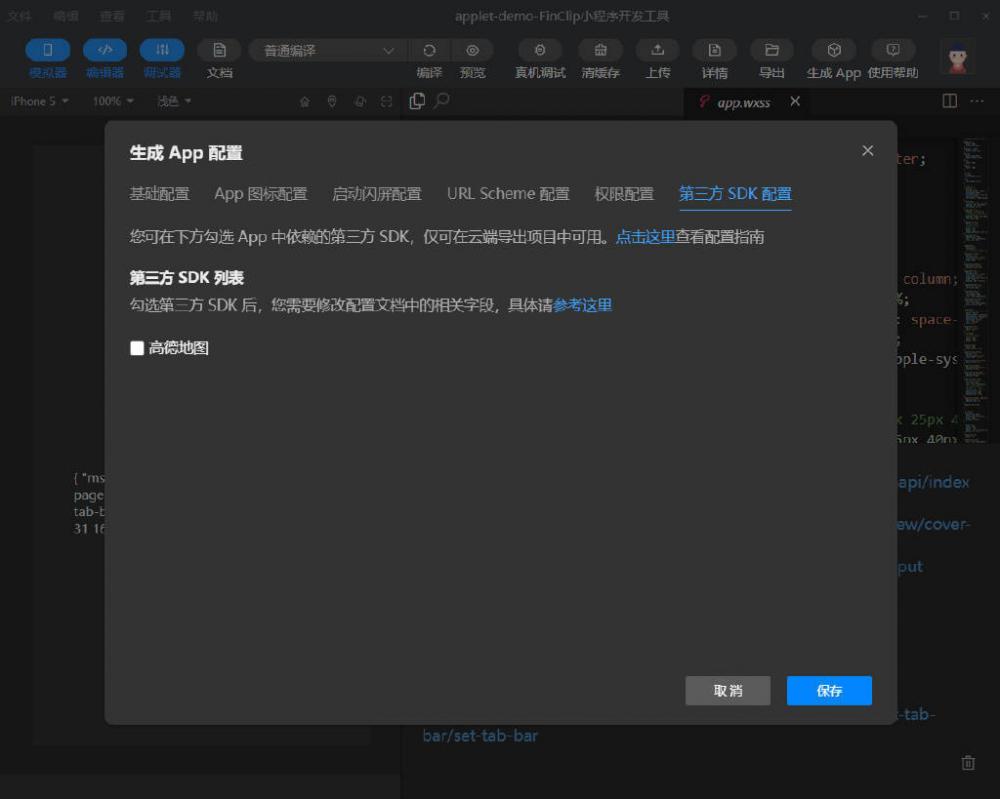Click the 生成 App cube icon
The image size is (1000, 799).
(x=834, y=50)
